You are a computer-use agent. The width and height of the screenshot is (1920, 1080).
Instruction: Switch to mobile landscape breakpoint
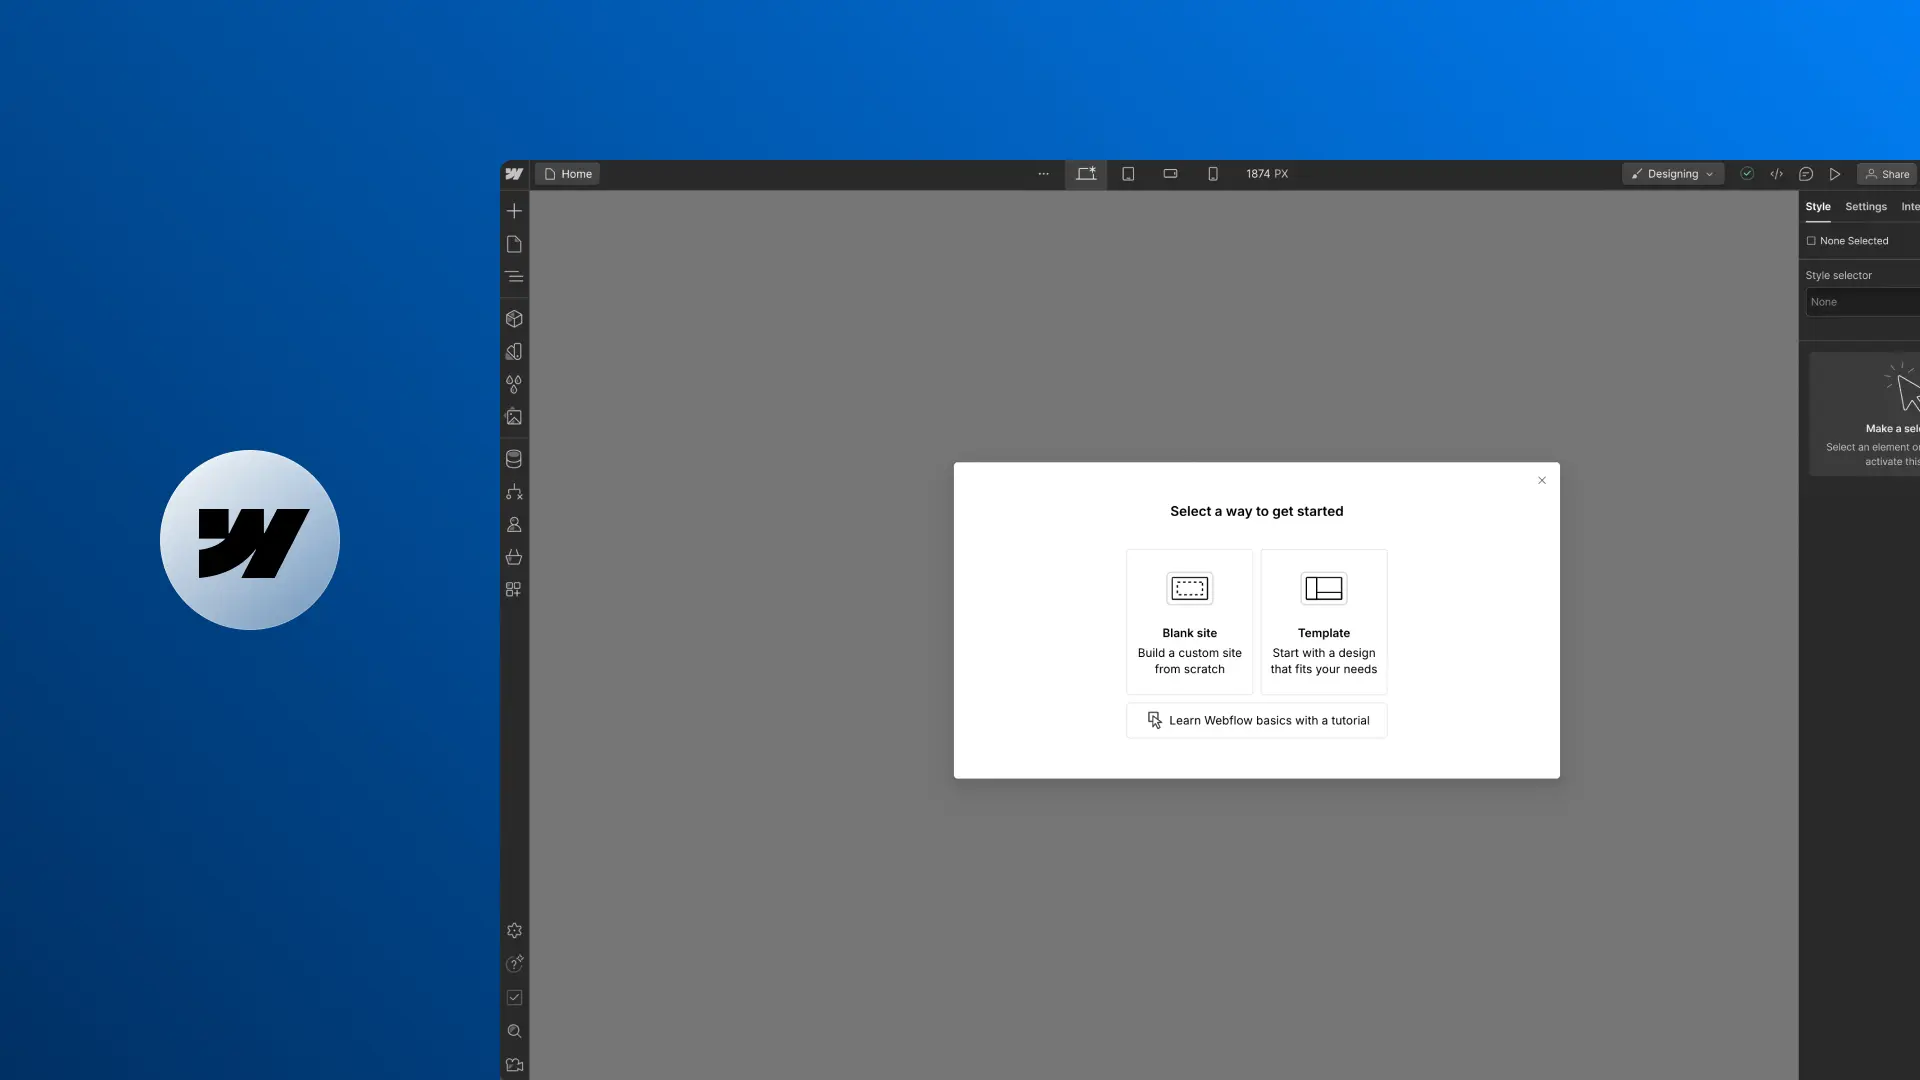click(x=1170, y=174)
